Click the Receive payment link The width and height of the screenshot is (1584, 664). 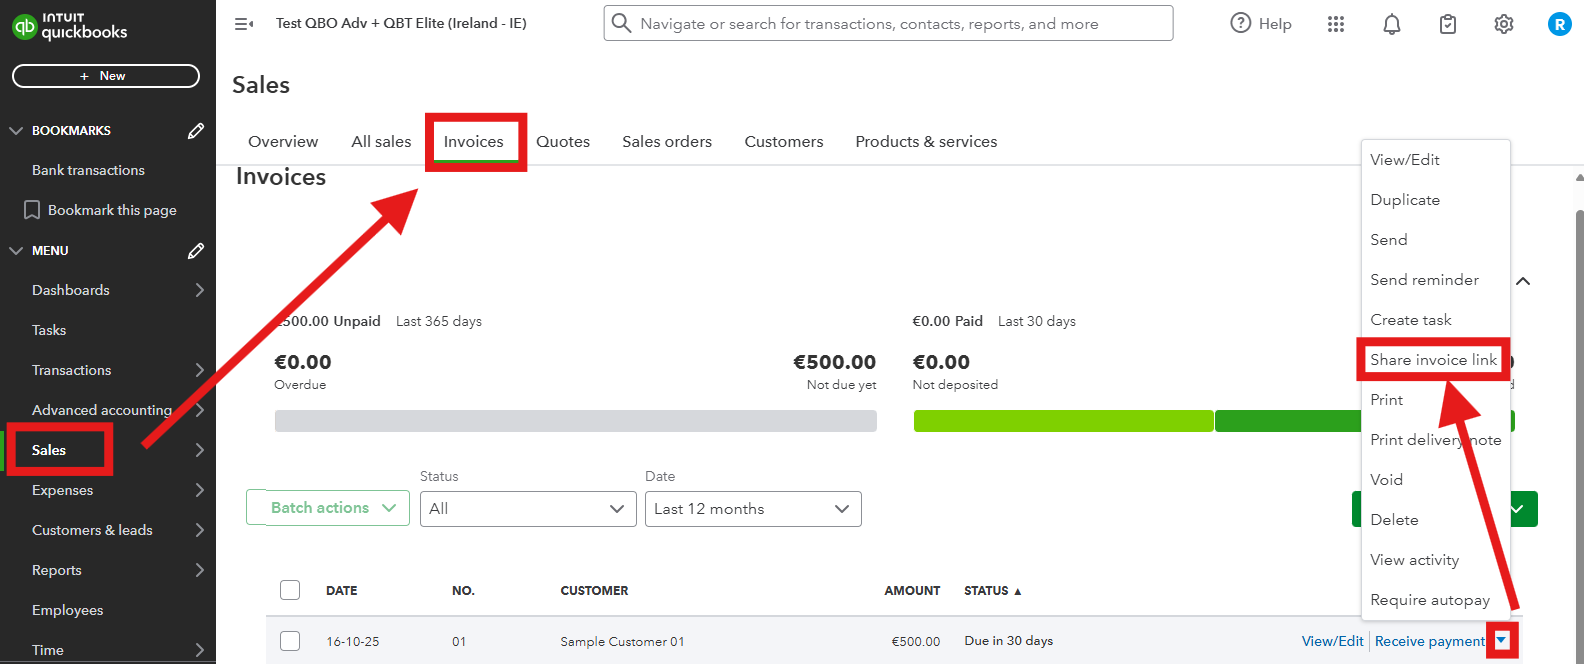tap(1430, 641)
